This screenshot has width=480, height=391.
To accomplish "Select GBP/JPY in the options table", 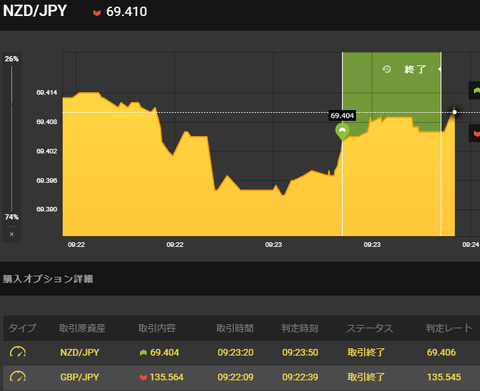I will [x=80, y=377].
